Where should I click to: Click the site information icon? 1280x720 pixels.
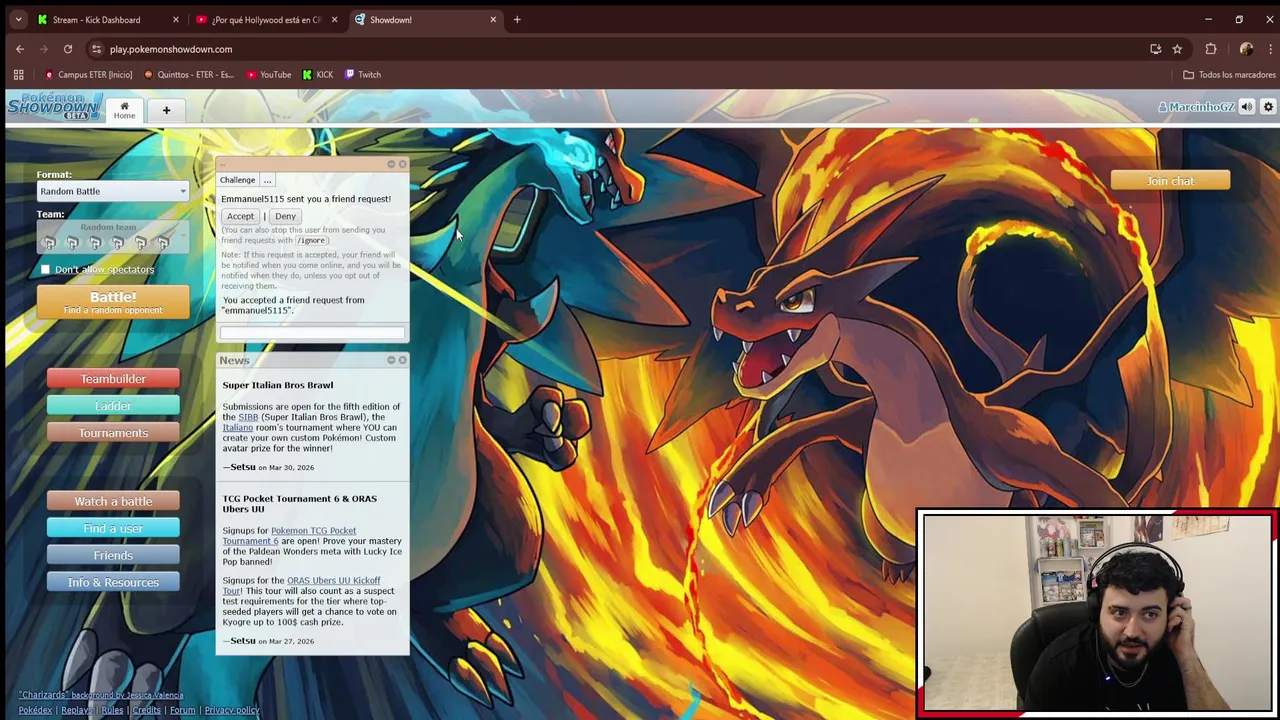click(97, 49)
